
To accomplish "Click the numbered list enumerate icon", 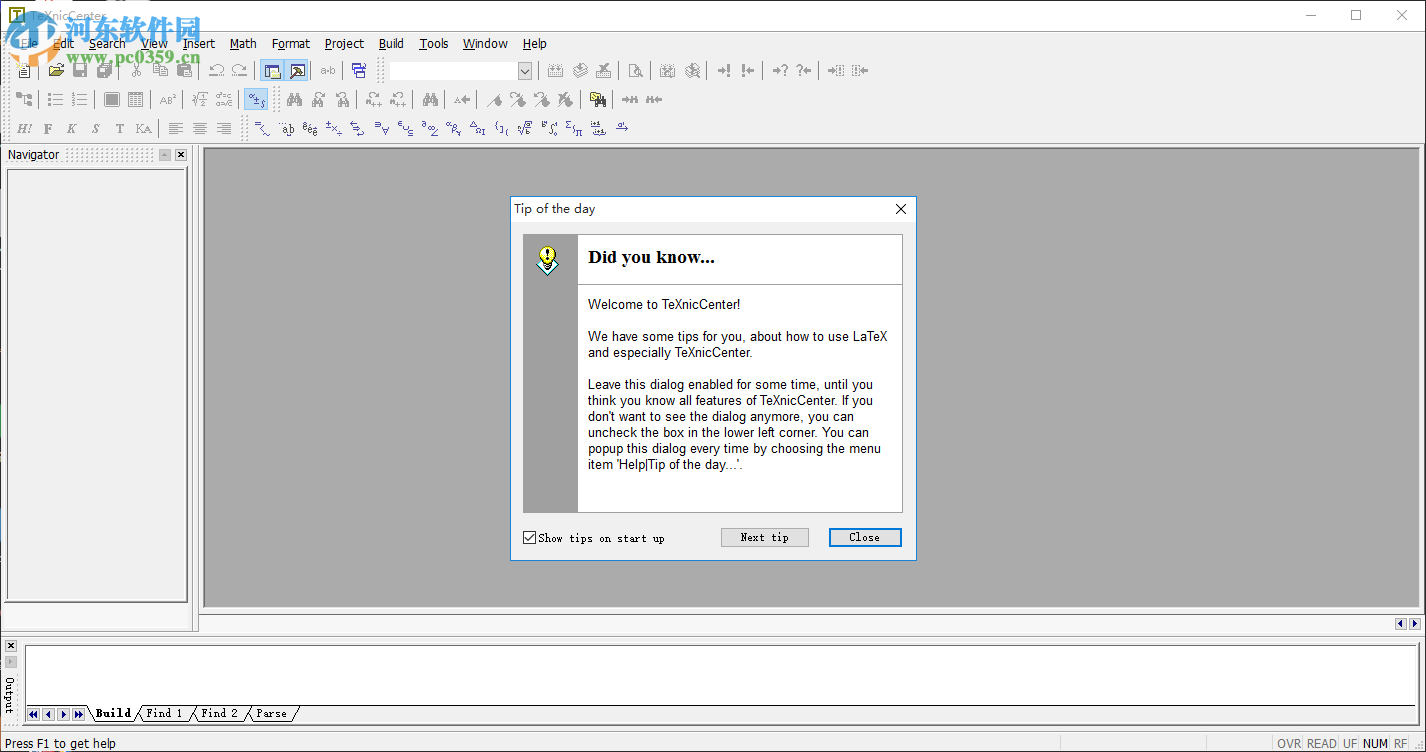I will (80, 99).
